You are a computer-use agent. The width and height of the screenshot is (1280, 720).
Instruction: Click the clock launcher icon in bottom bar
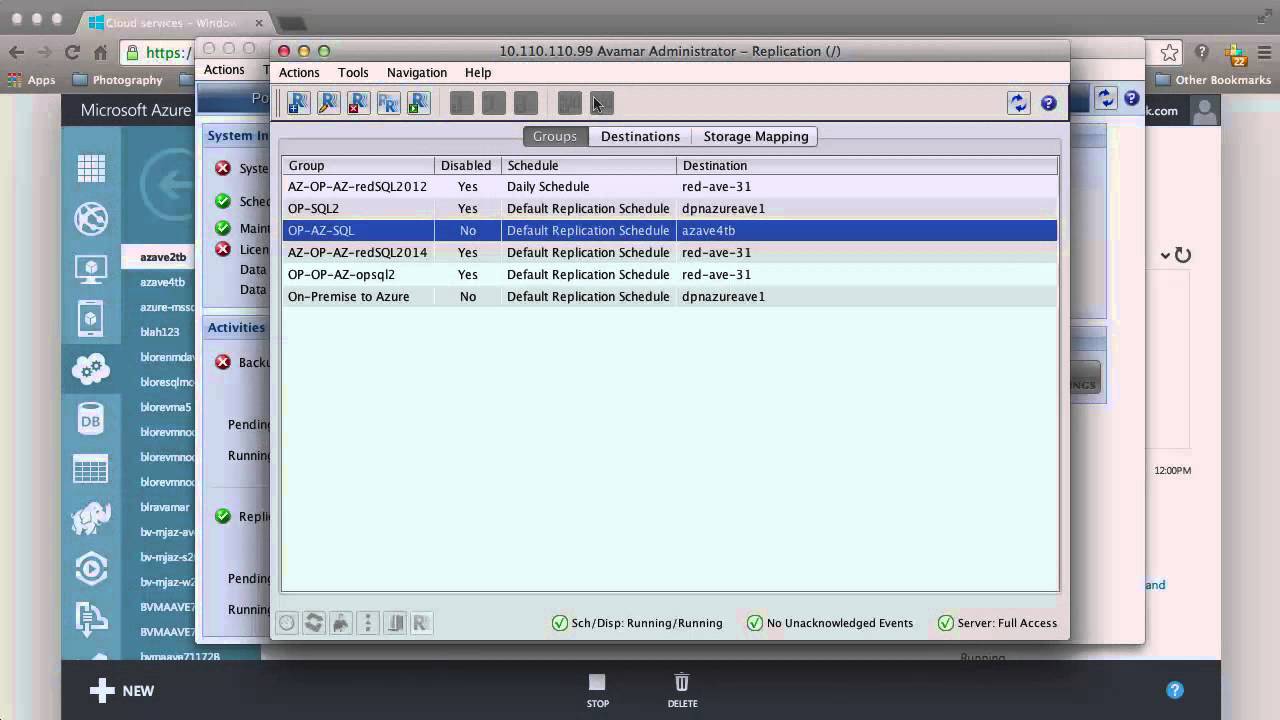coord(287,623)
